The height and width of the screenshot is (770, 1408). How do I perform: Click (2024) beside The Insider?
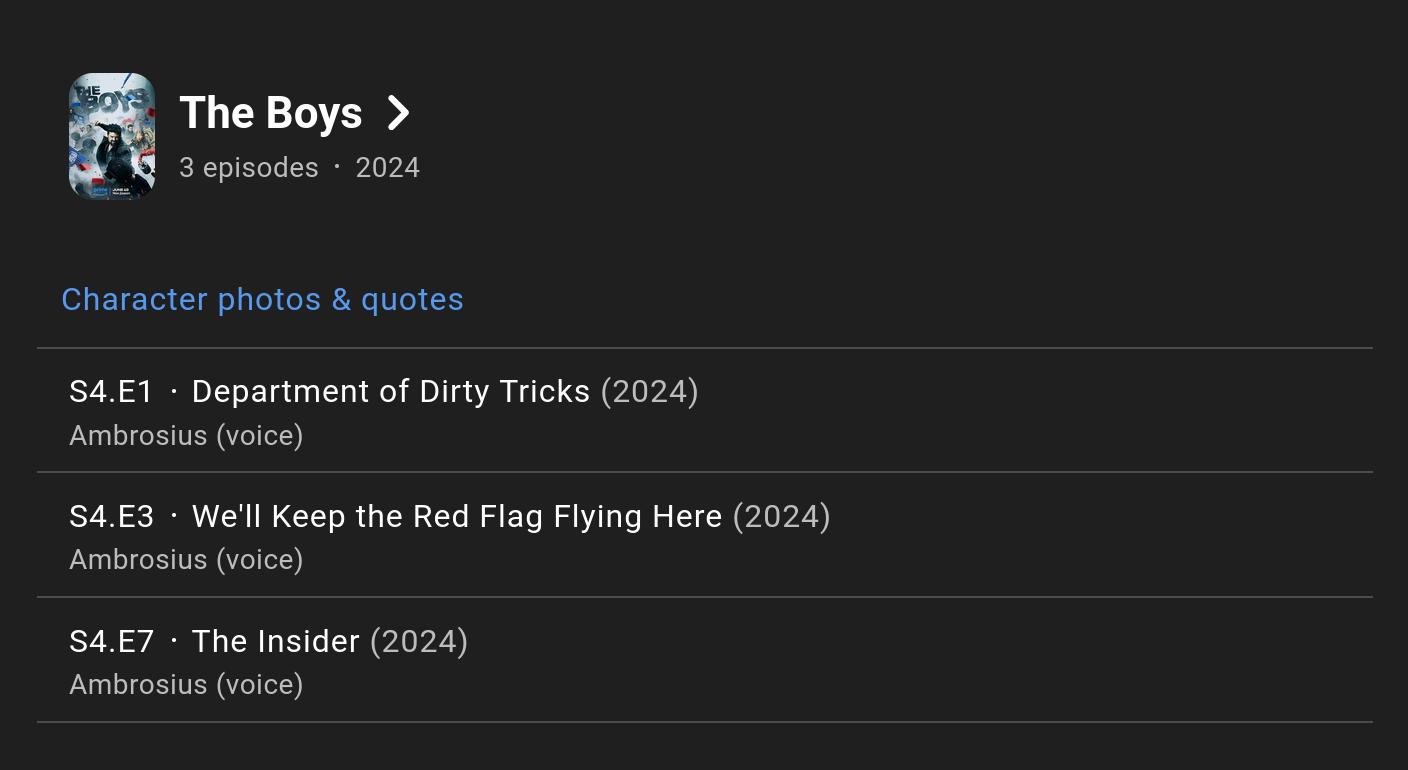click(419, 641)
